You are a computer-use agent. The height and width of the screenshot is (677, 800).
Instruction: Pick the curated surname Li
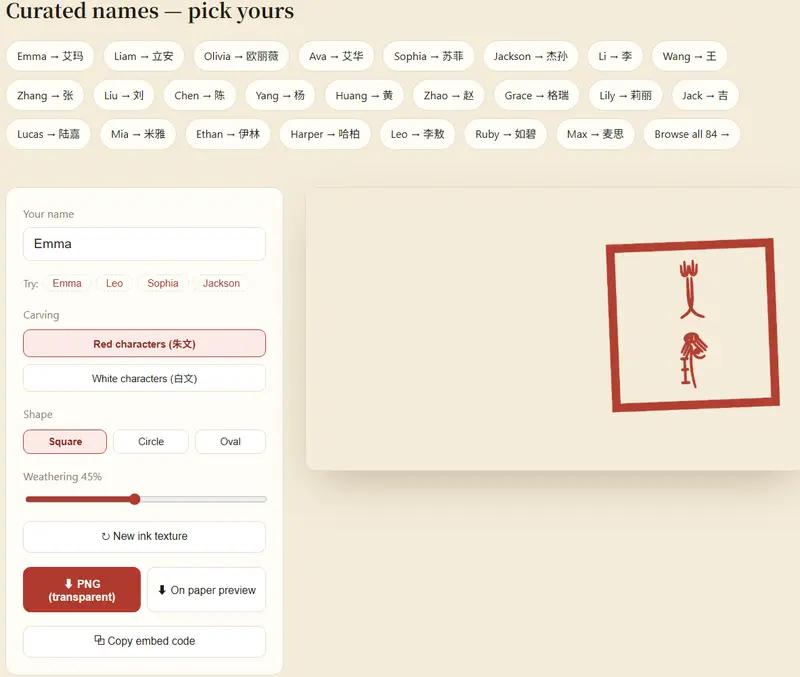click(615, 56)
